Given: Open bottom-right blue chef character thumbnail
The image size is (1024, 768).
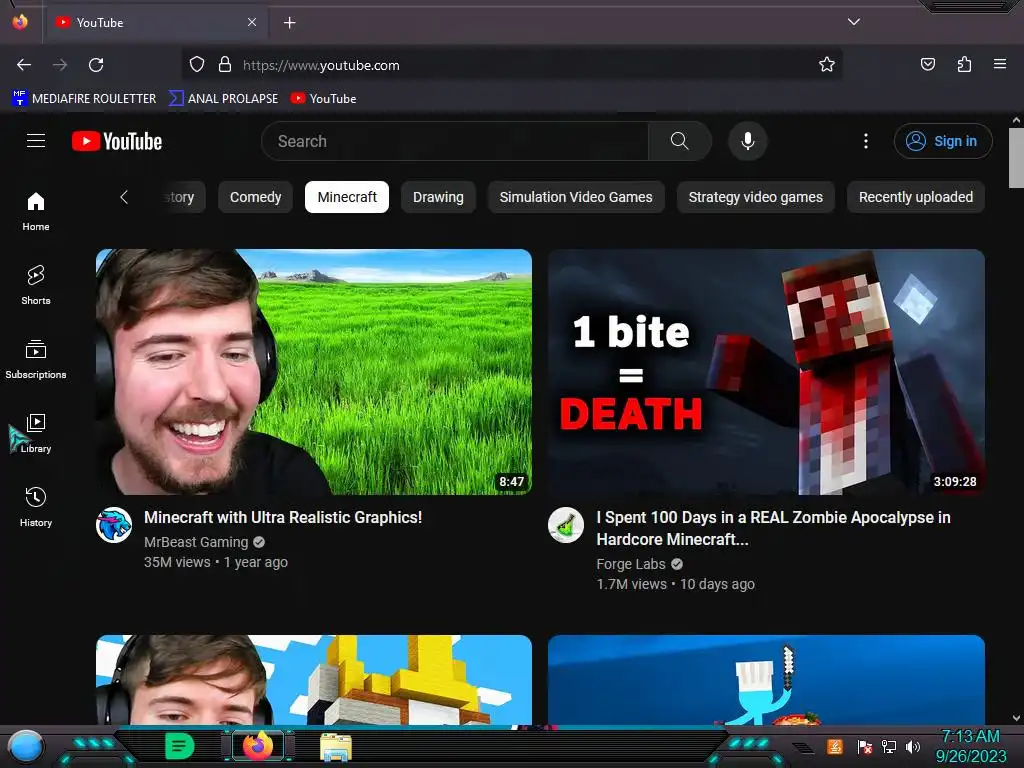Looking at the screenshot, I should click(766, 679).
